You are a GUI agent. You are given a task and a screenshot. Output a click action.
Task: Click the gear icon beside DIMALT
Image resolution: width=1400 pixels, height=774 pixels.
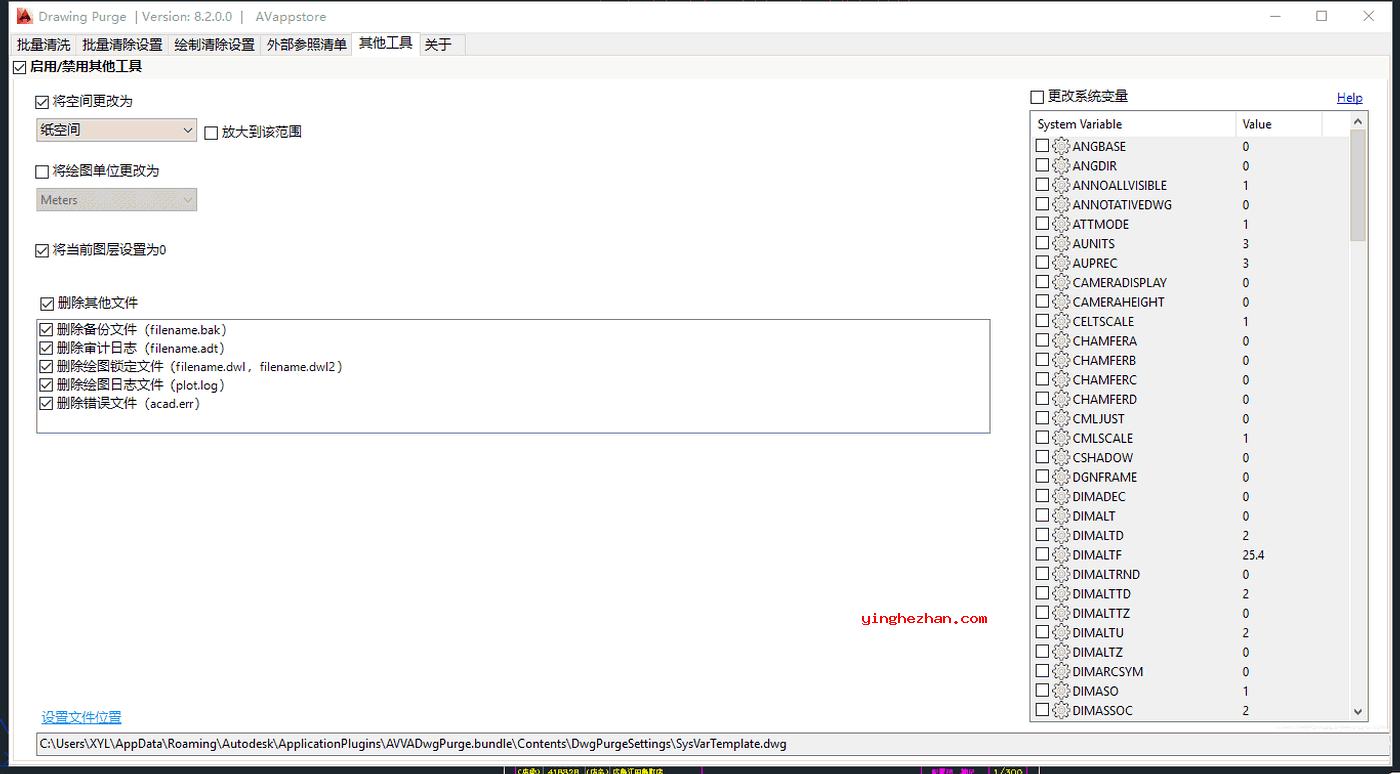click(x=1061, y=516)
